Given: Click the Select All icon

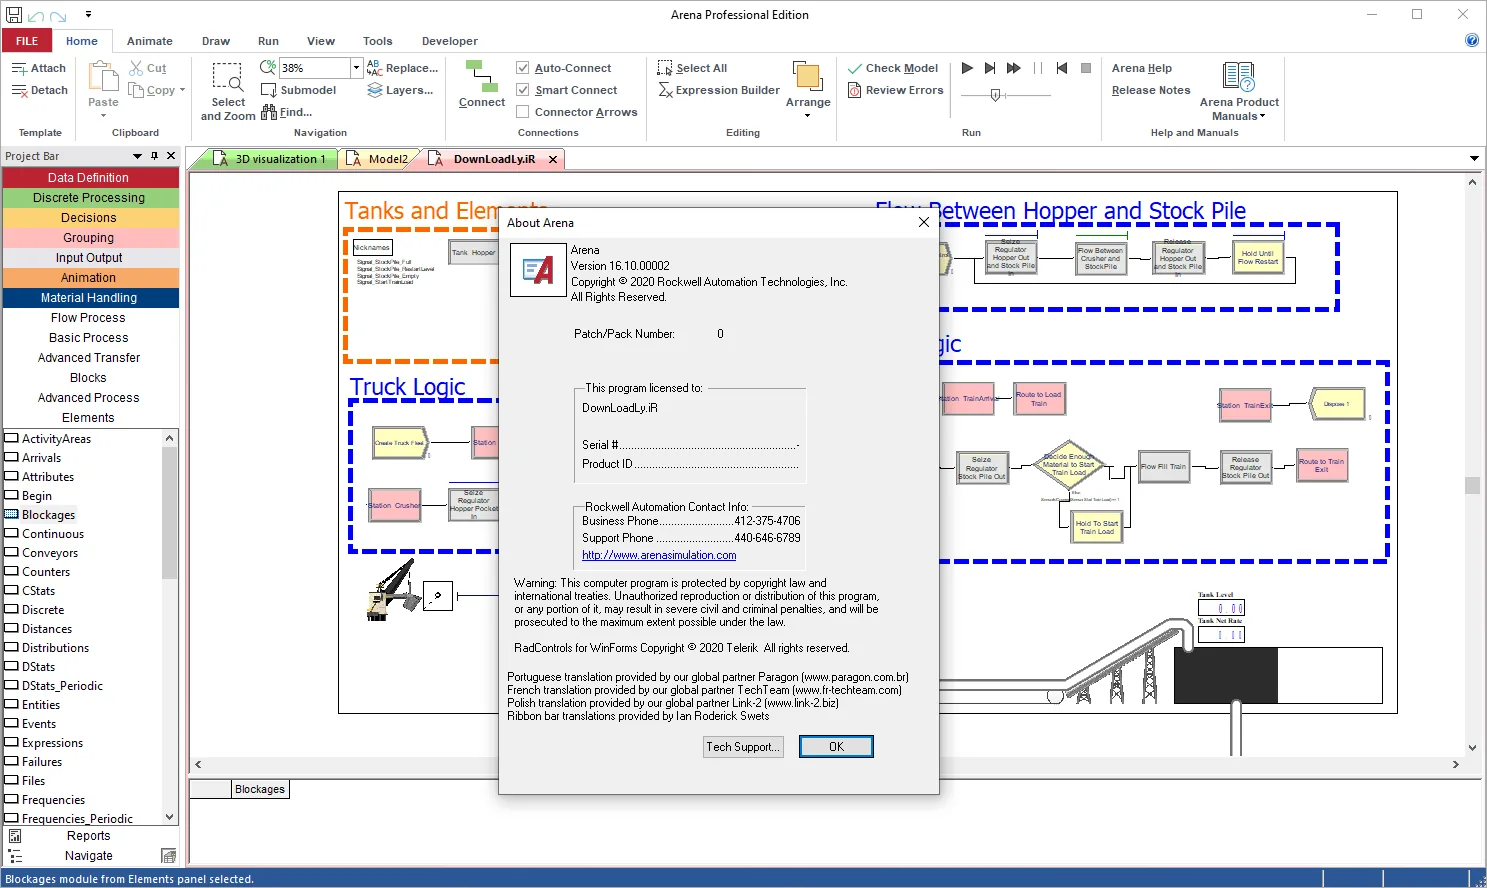Looking at the screenshot, I should tap(665, 68).
